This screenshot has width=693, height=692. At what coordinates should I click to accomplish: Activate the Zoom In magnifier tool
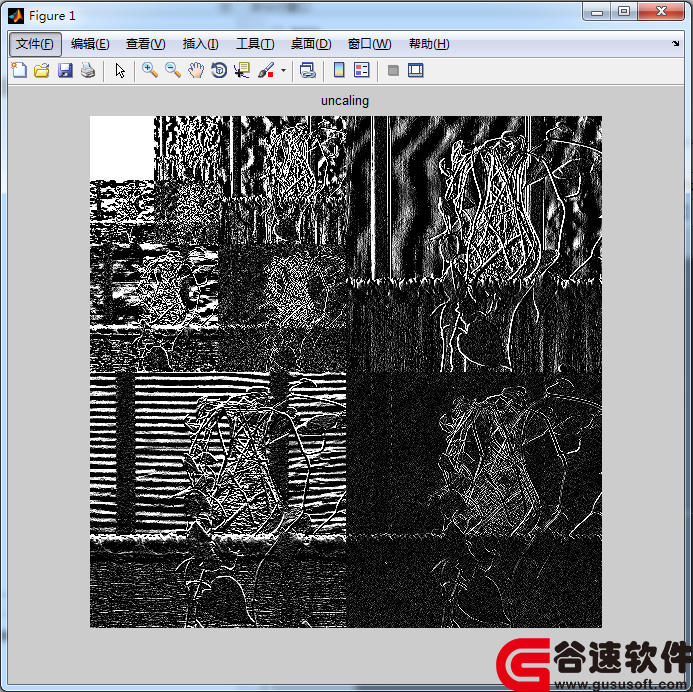(x=150, y=70)
